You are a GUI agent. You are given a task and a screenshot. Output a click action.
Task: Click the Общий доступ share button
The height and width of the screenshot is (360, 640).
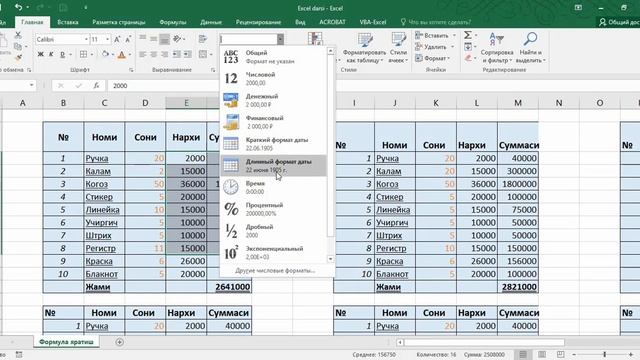coord(618,22)
